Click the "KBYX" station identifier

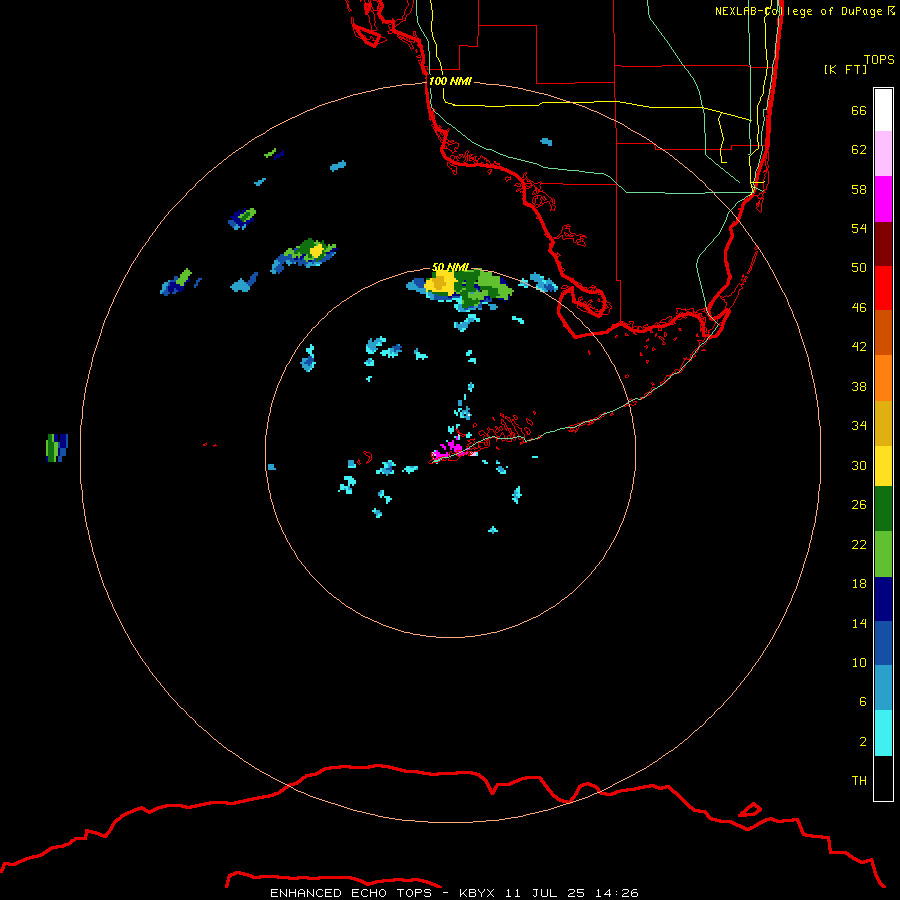click(x=476, y=893)
